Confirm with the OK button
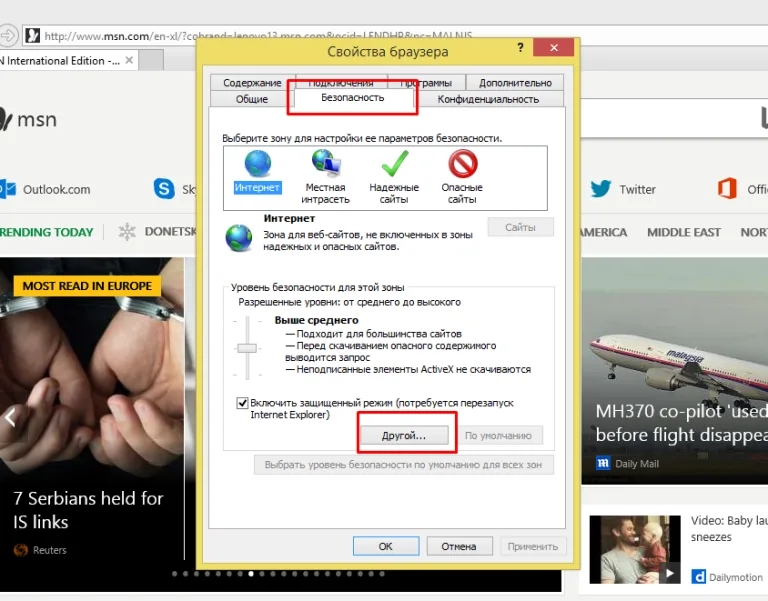This screenshot has width=768, height=601. tap(386, 546)
